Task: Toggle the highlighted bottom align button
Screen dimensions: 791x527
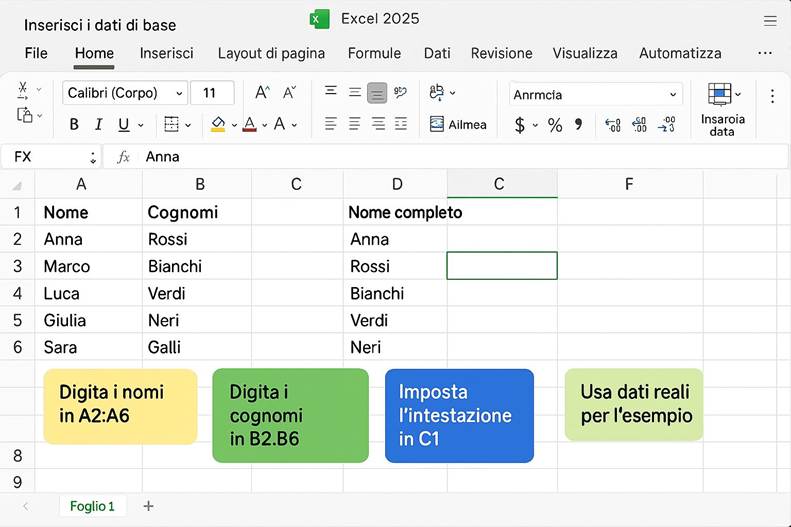Action: [377, 93]
